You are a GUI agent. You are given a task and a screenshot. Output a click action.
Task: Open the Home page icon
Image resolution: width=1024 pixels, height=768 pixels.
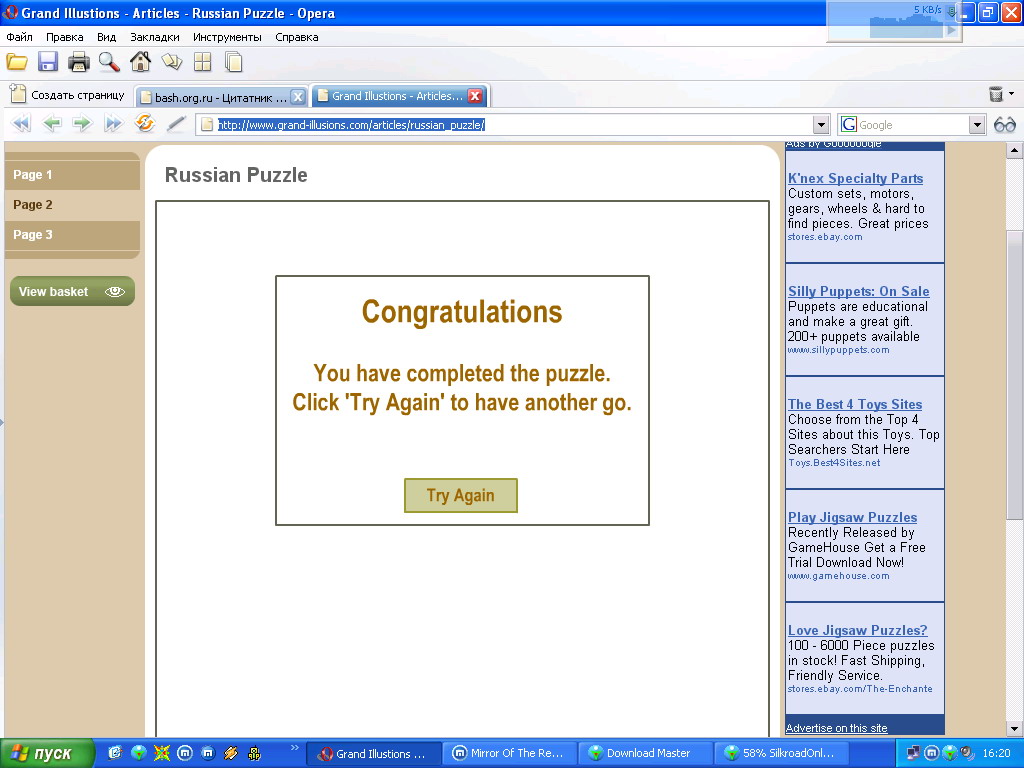point(140,62)
